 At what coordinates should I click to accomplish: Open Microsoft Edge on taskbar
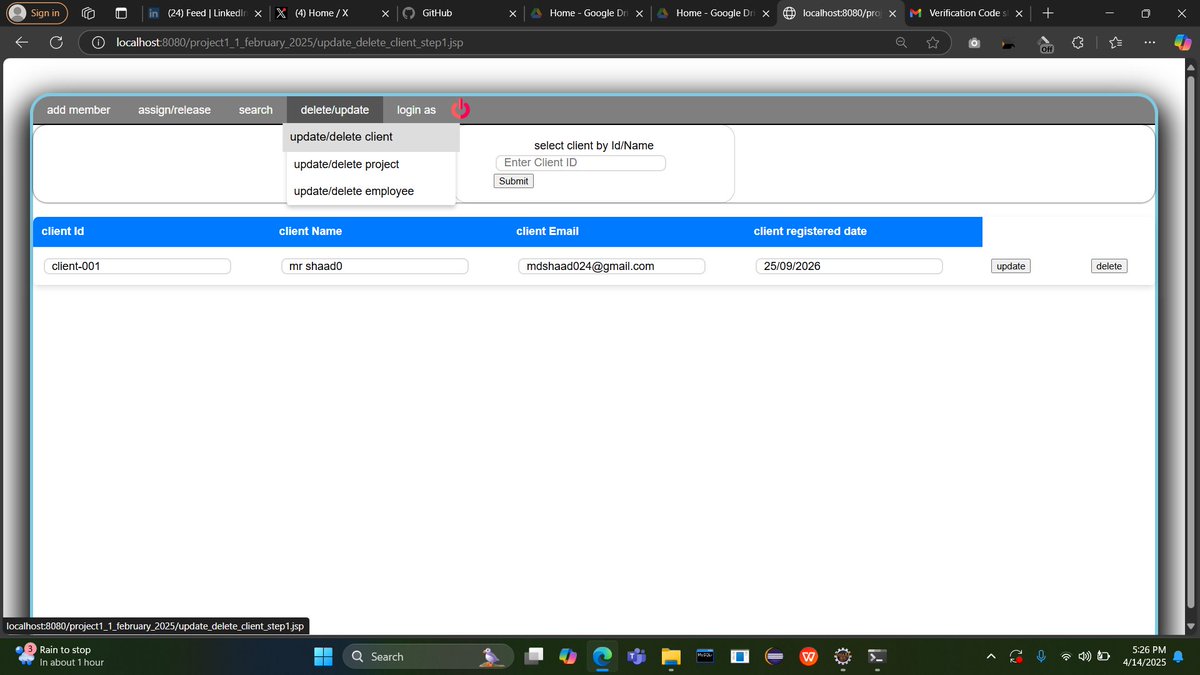click(602, 656)
